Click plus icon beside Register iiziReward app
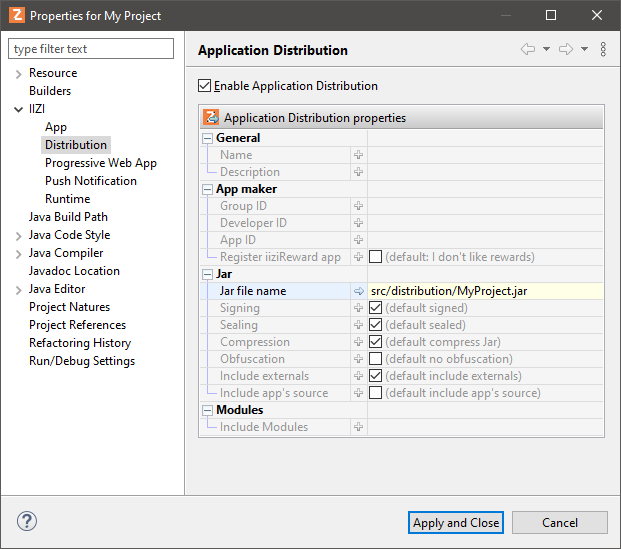This screenshot has width=621, height=549. point(358,257)
